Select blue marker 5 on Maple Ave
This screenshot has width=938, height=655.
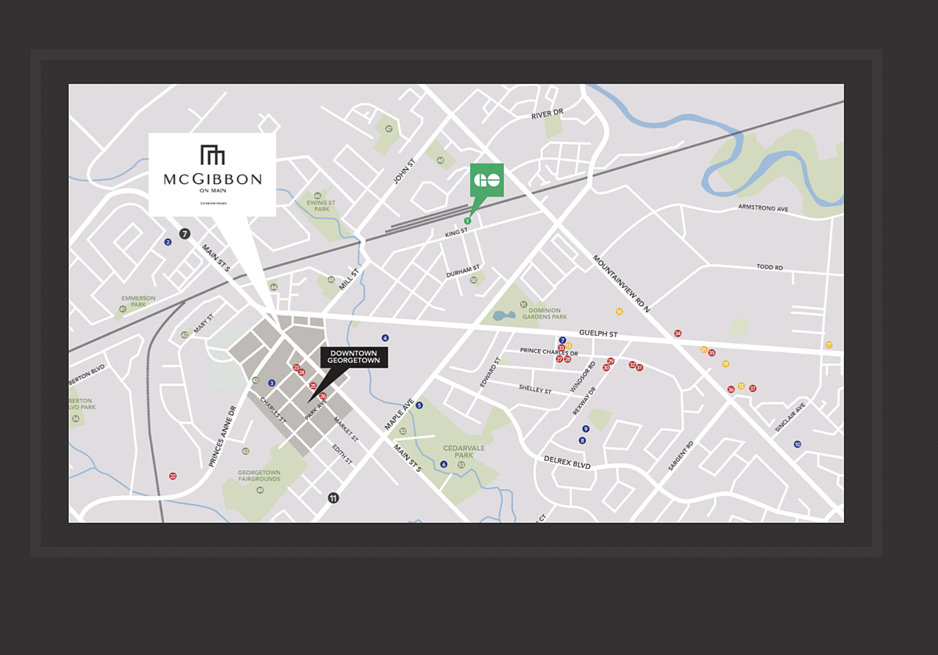[419, 406]
